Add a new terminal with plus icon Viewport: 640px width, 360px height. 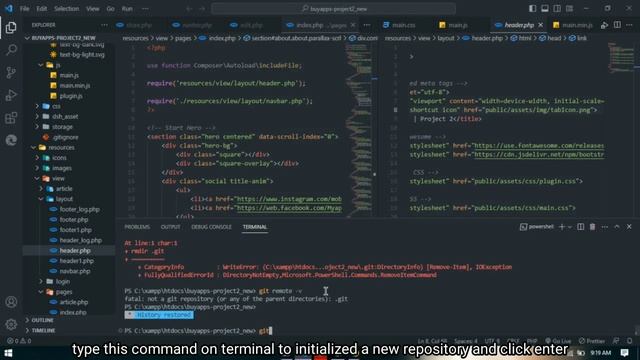point(562,227)
